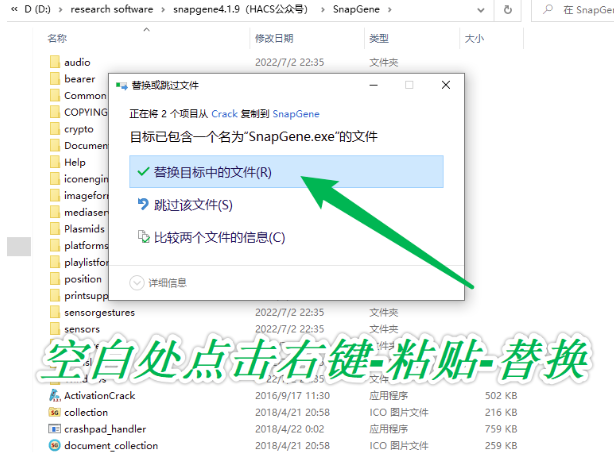Image resolution: width=614 pixels, height=472 pixels.
Task: Select the iconengin folder icon
Action: coord(55,179)
